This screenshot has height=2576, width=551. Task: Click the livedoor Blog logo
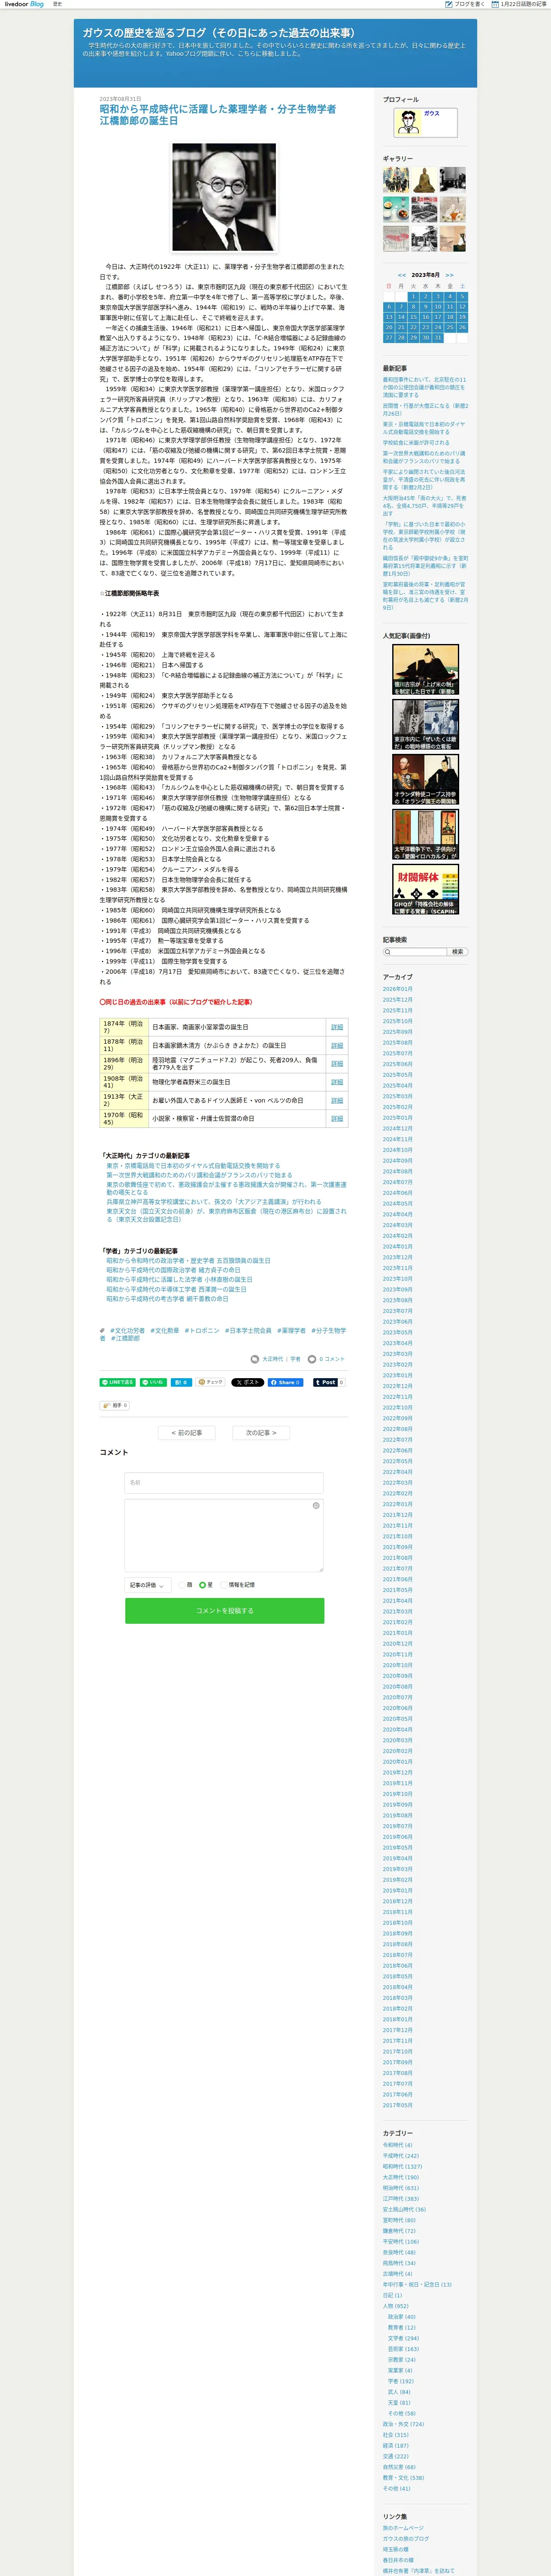click(x=24, y=4)
